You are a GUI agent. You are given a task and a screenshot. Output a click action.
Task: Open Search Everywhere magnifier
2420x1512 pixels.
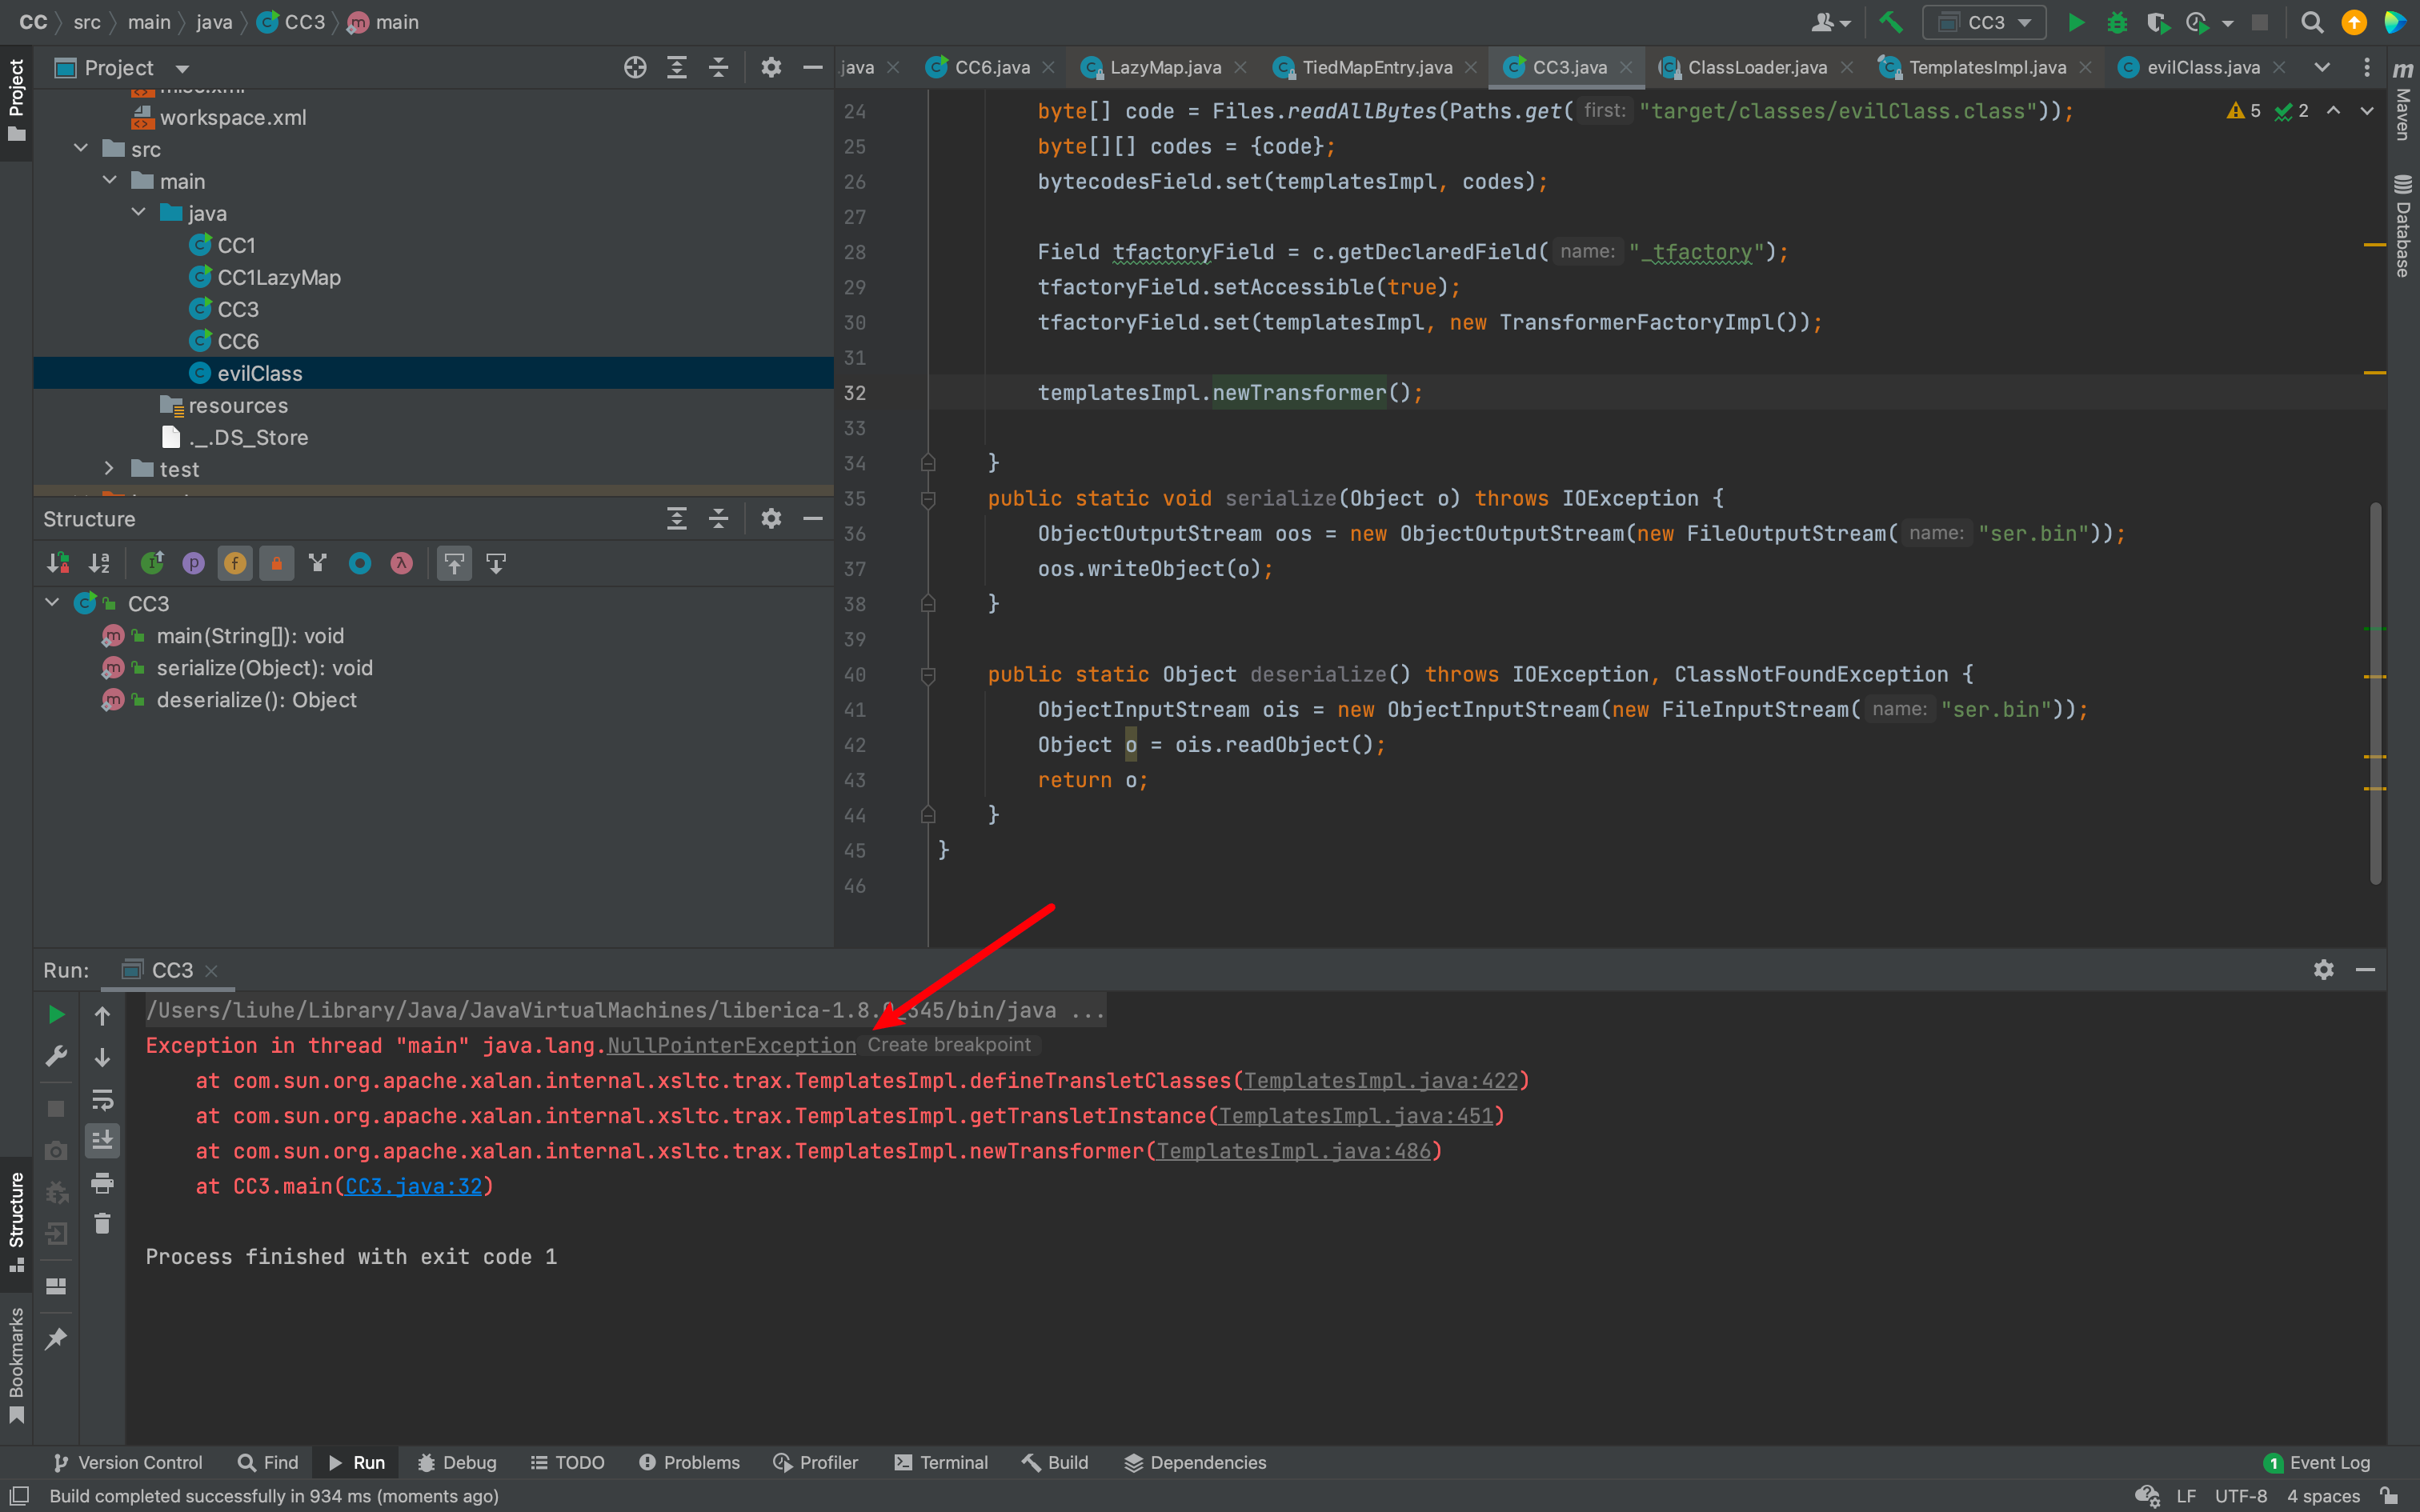pyautogui.click(x=2312, y=22)
